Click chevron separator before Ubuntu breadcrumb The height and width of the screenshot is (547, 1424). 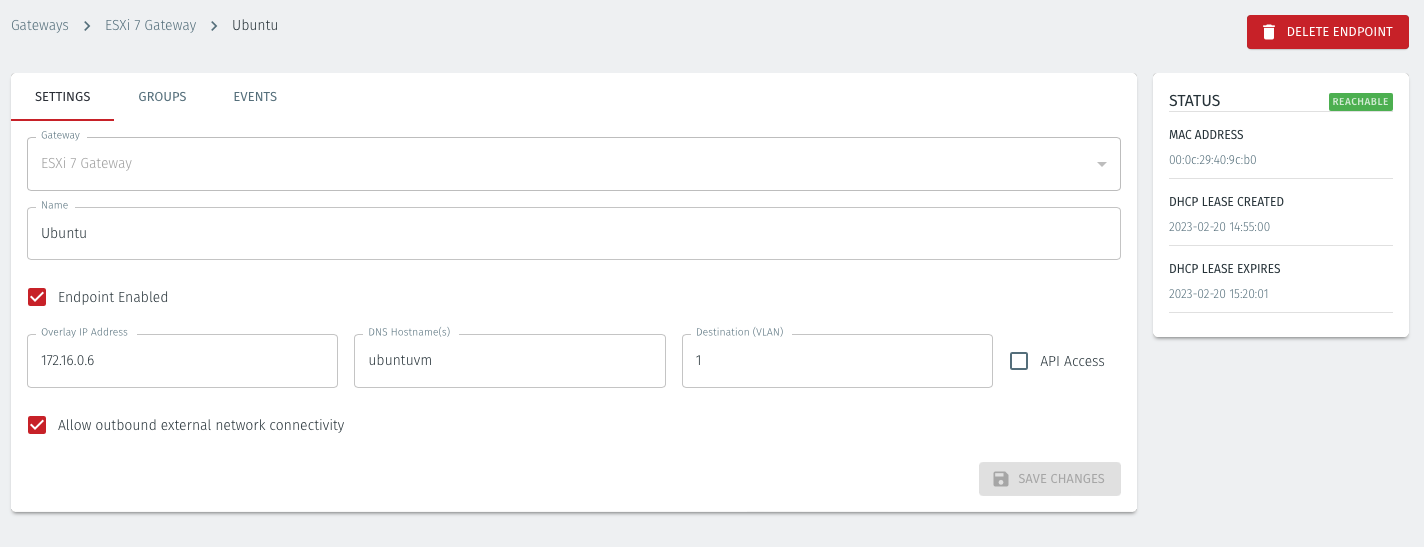[214, 26]
